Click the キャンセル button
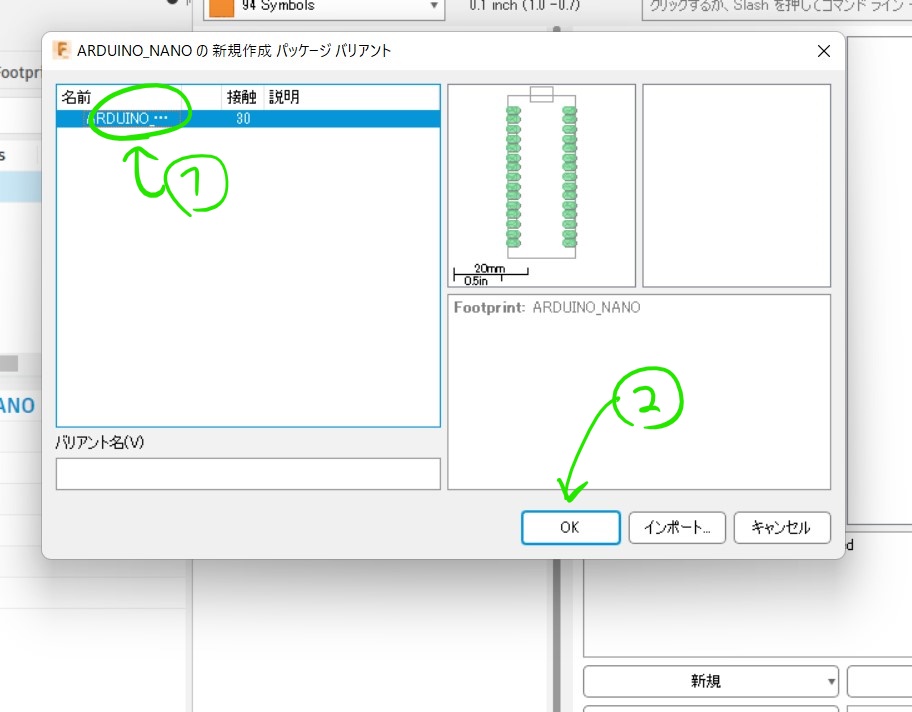 point(782,527)
